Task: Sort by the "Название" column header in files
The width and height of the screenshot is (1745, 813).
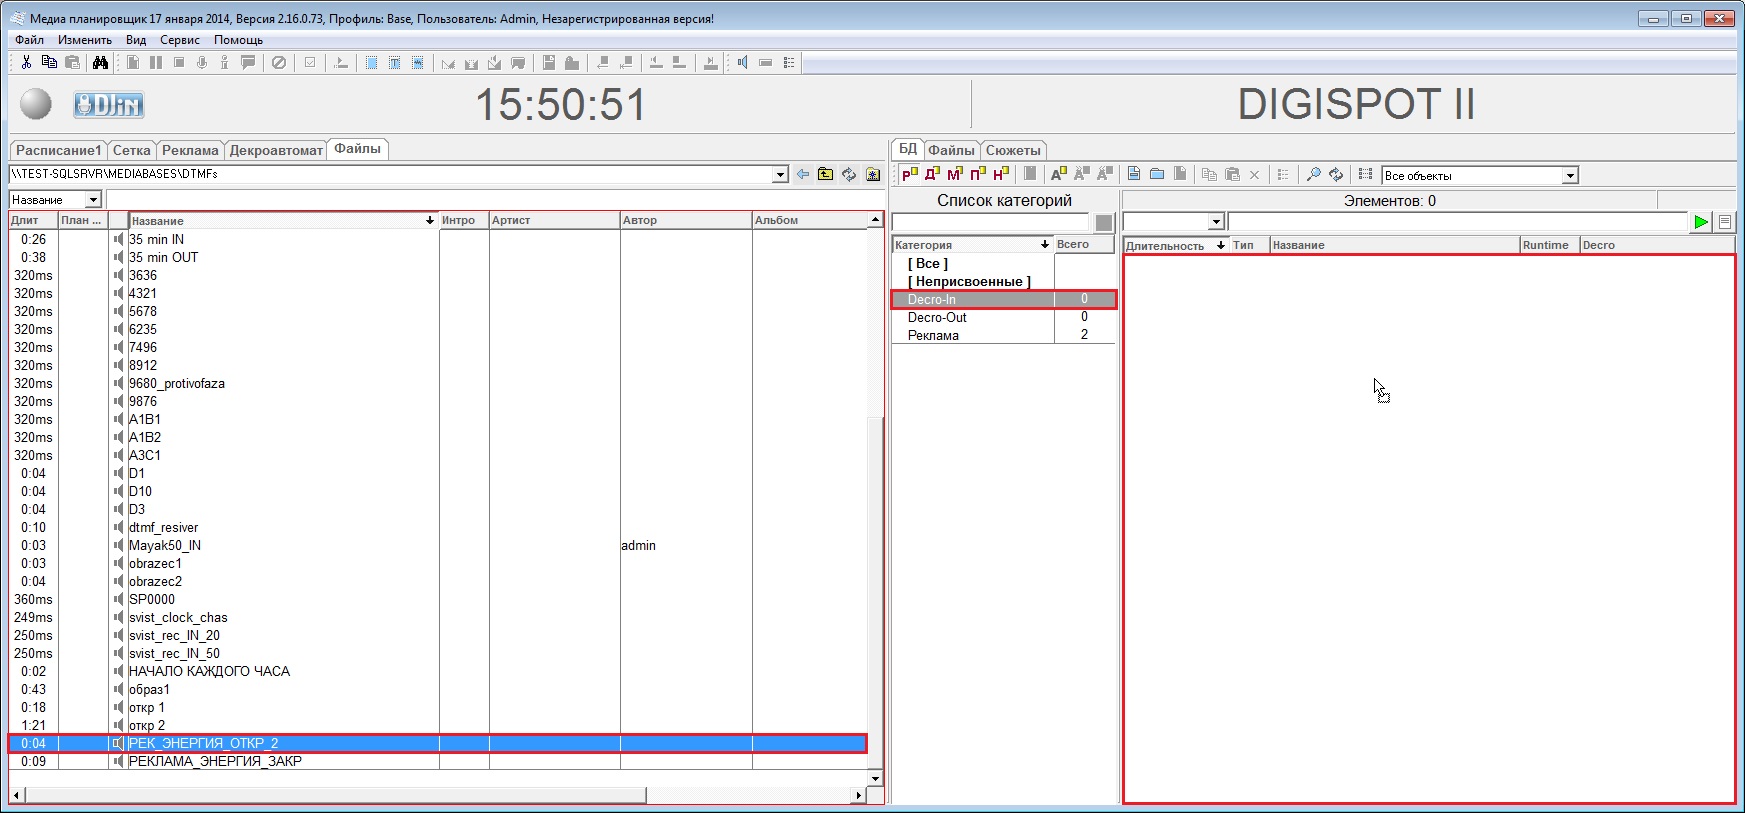Action: point(284,220)
